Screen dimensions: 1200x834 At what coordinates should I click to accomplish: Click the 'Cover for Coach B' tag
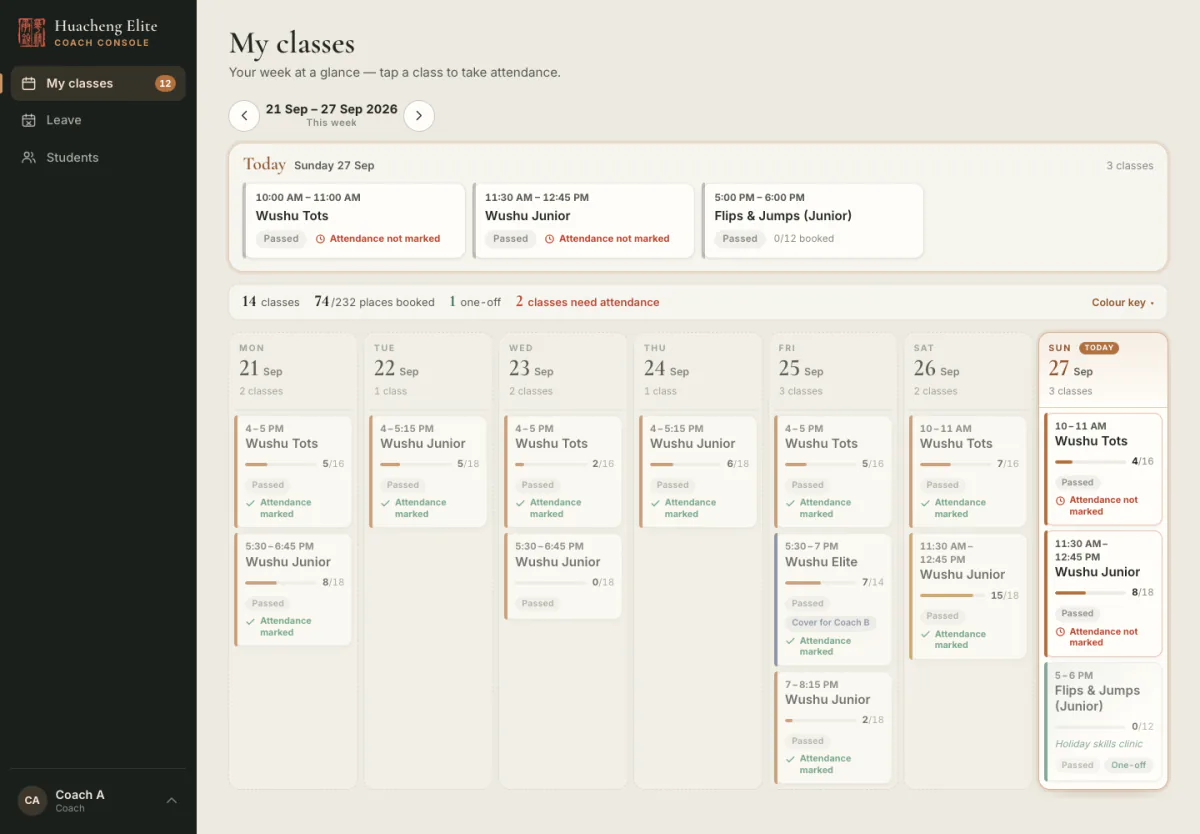831,623
